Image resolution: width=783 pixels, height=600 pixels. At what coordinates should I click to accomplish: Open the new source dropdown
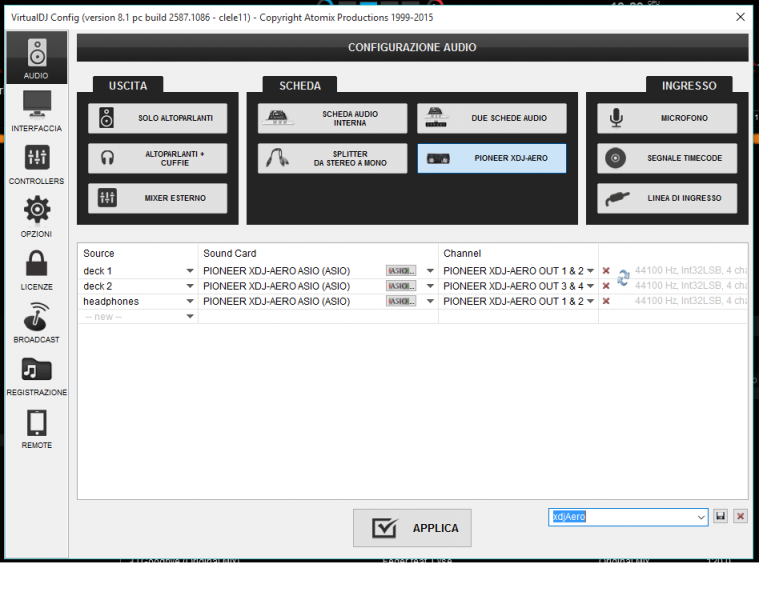(190, 316)
